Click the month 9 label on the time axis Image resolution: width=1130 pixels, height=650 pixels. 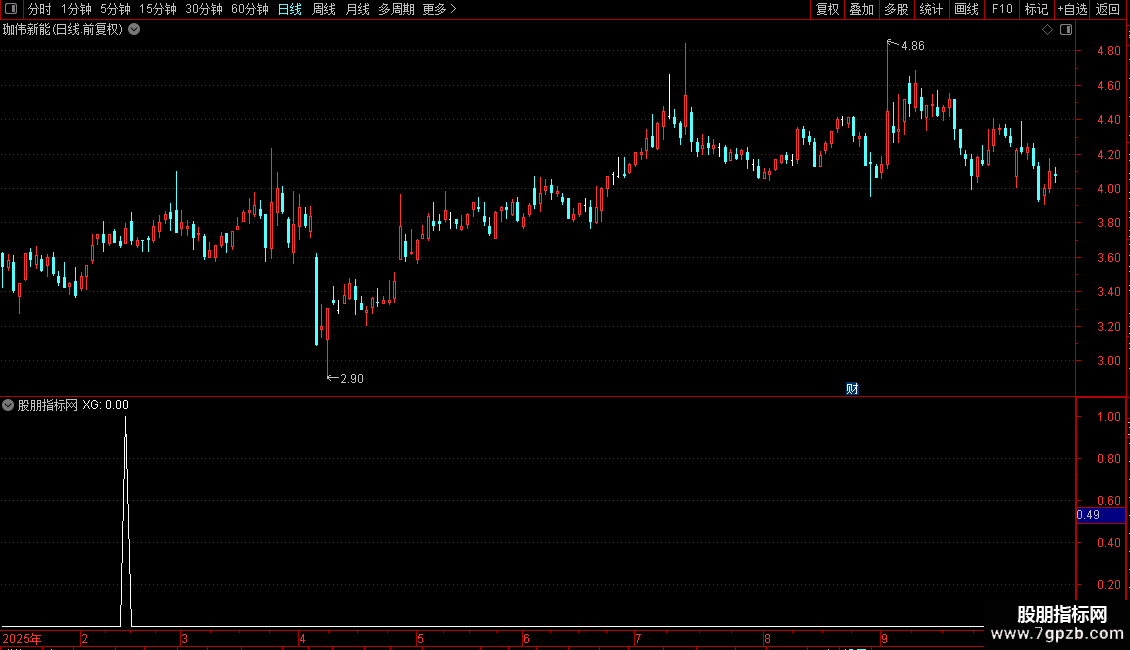click(x=884, y=639)
